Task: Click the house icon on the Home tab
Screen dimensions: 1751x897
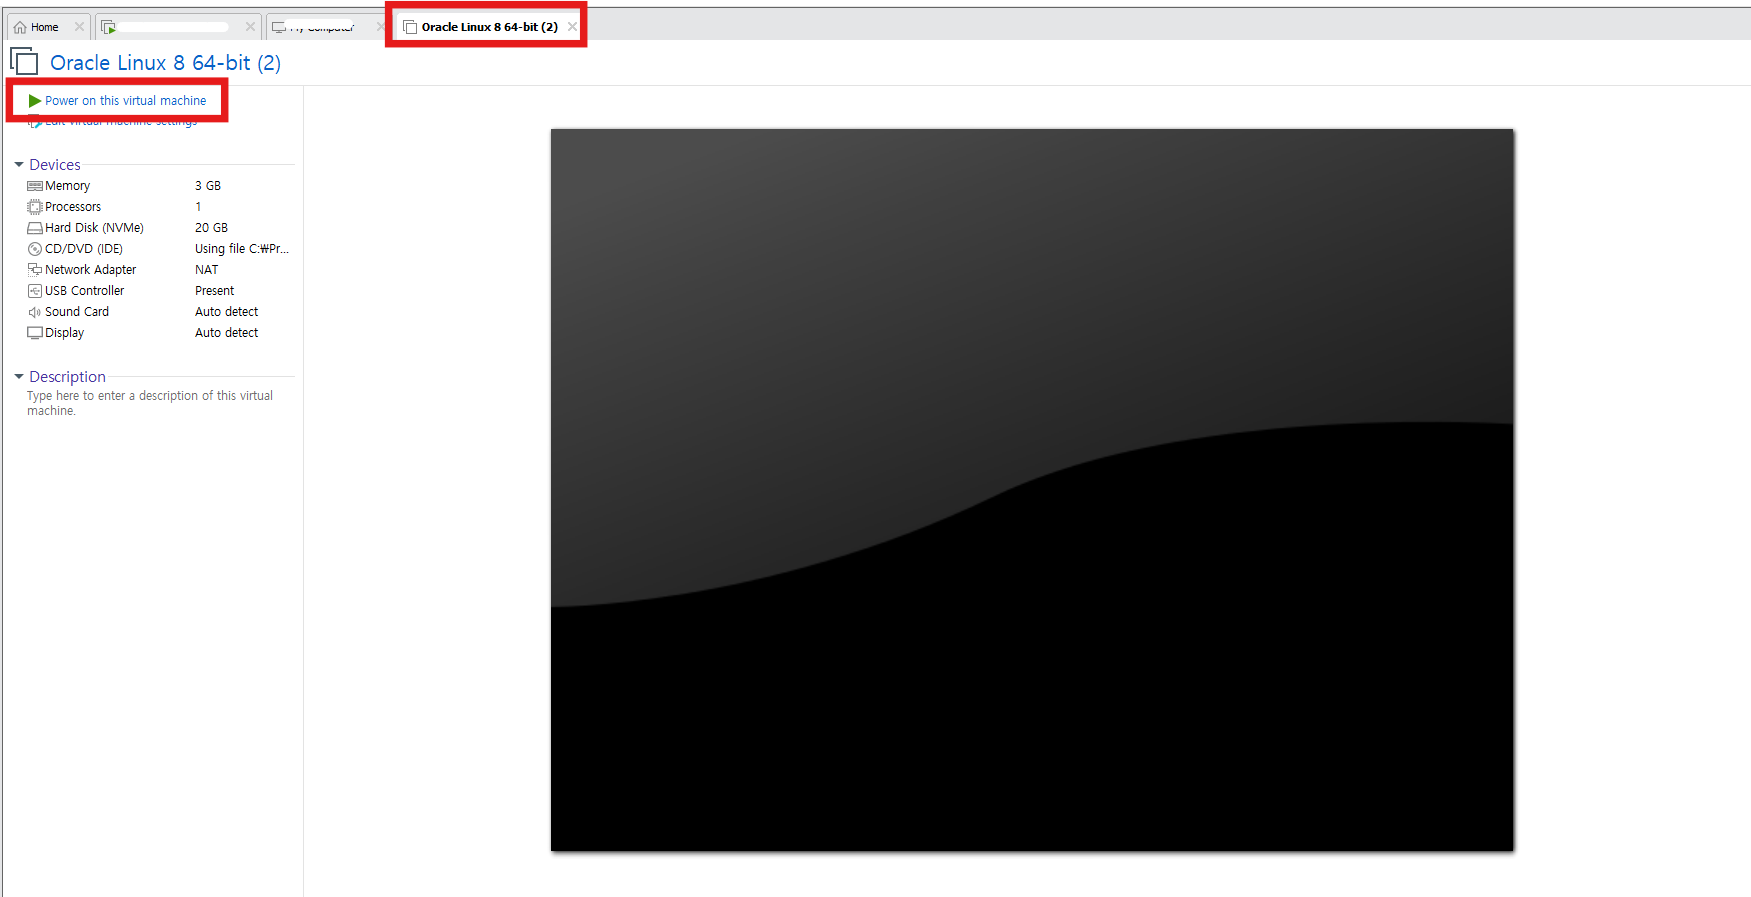Action: tap(20, 27)
